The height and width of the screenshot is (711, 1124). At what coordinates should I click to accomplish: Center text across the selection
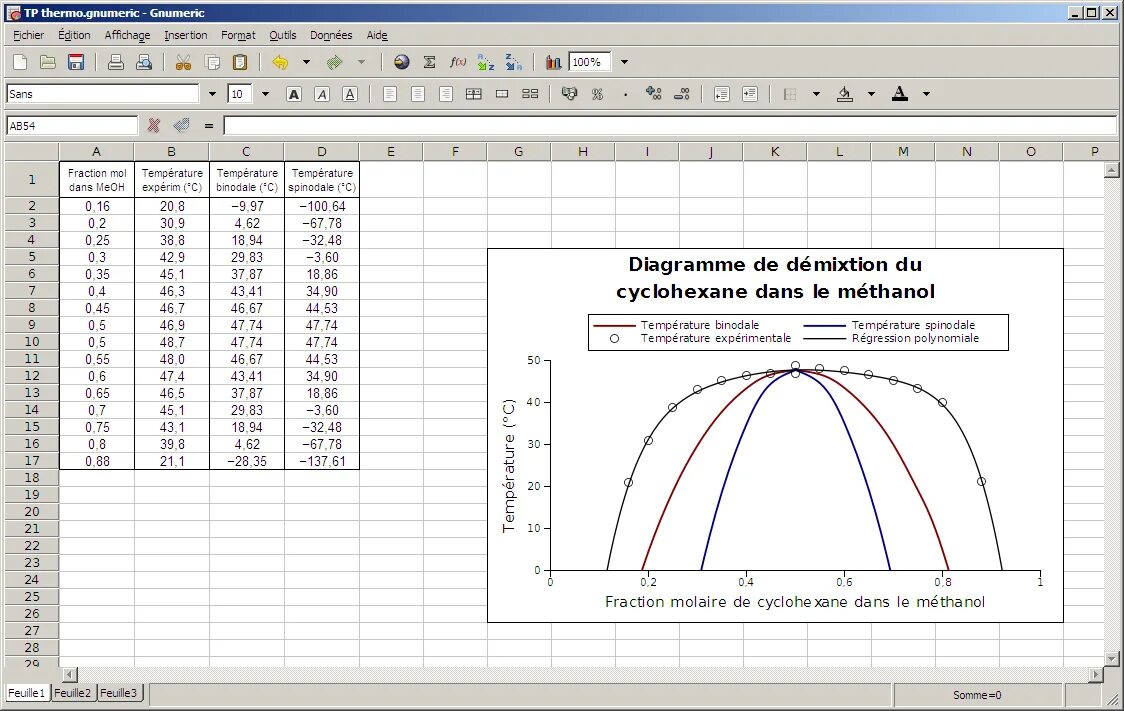pos(474,94)
